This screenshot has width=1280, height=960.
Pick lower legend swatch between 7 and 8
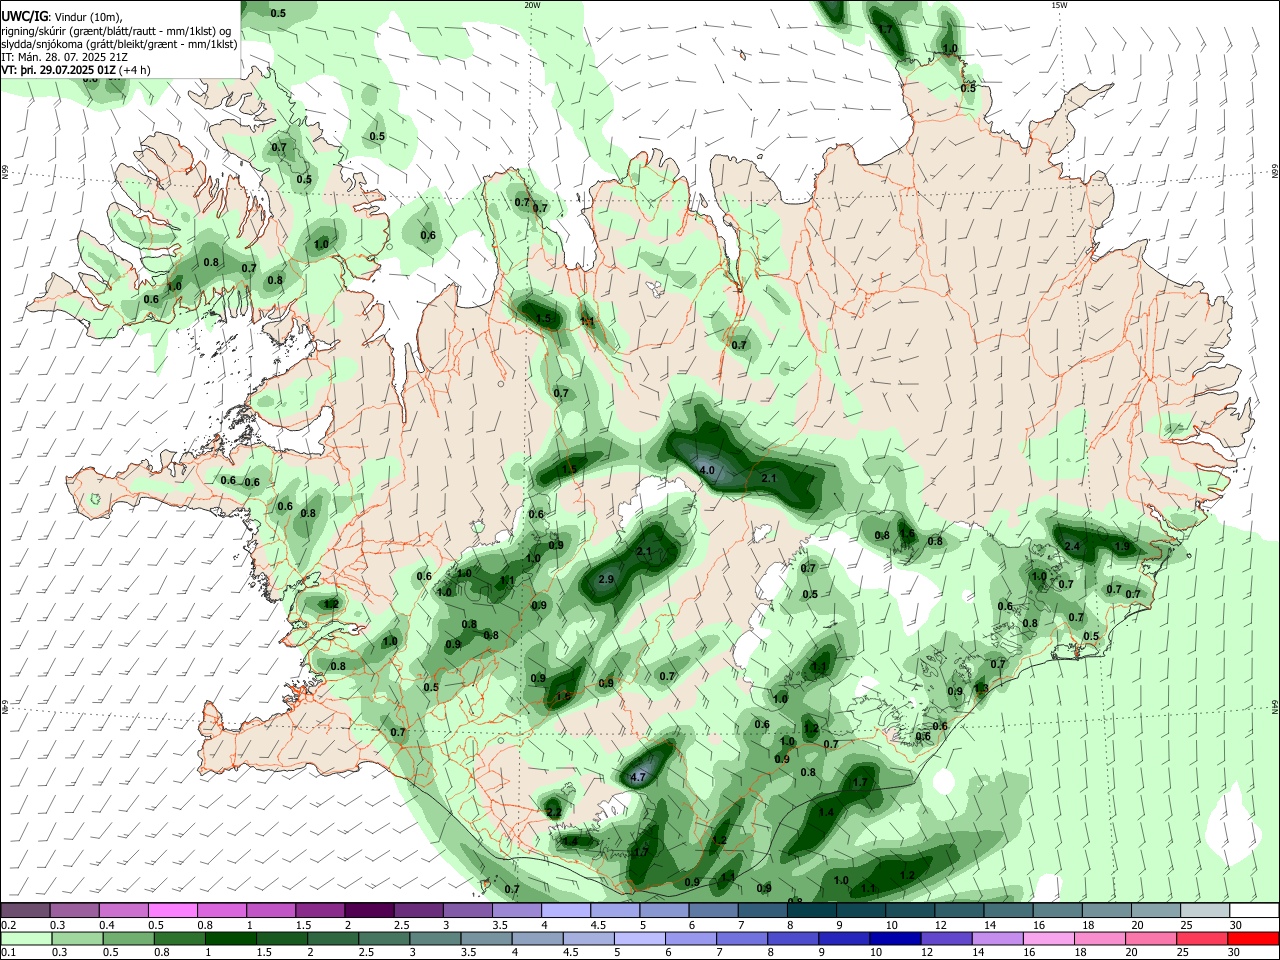click(x=742, y=938)
